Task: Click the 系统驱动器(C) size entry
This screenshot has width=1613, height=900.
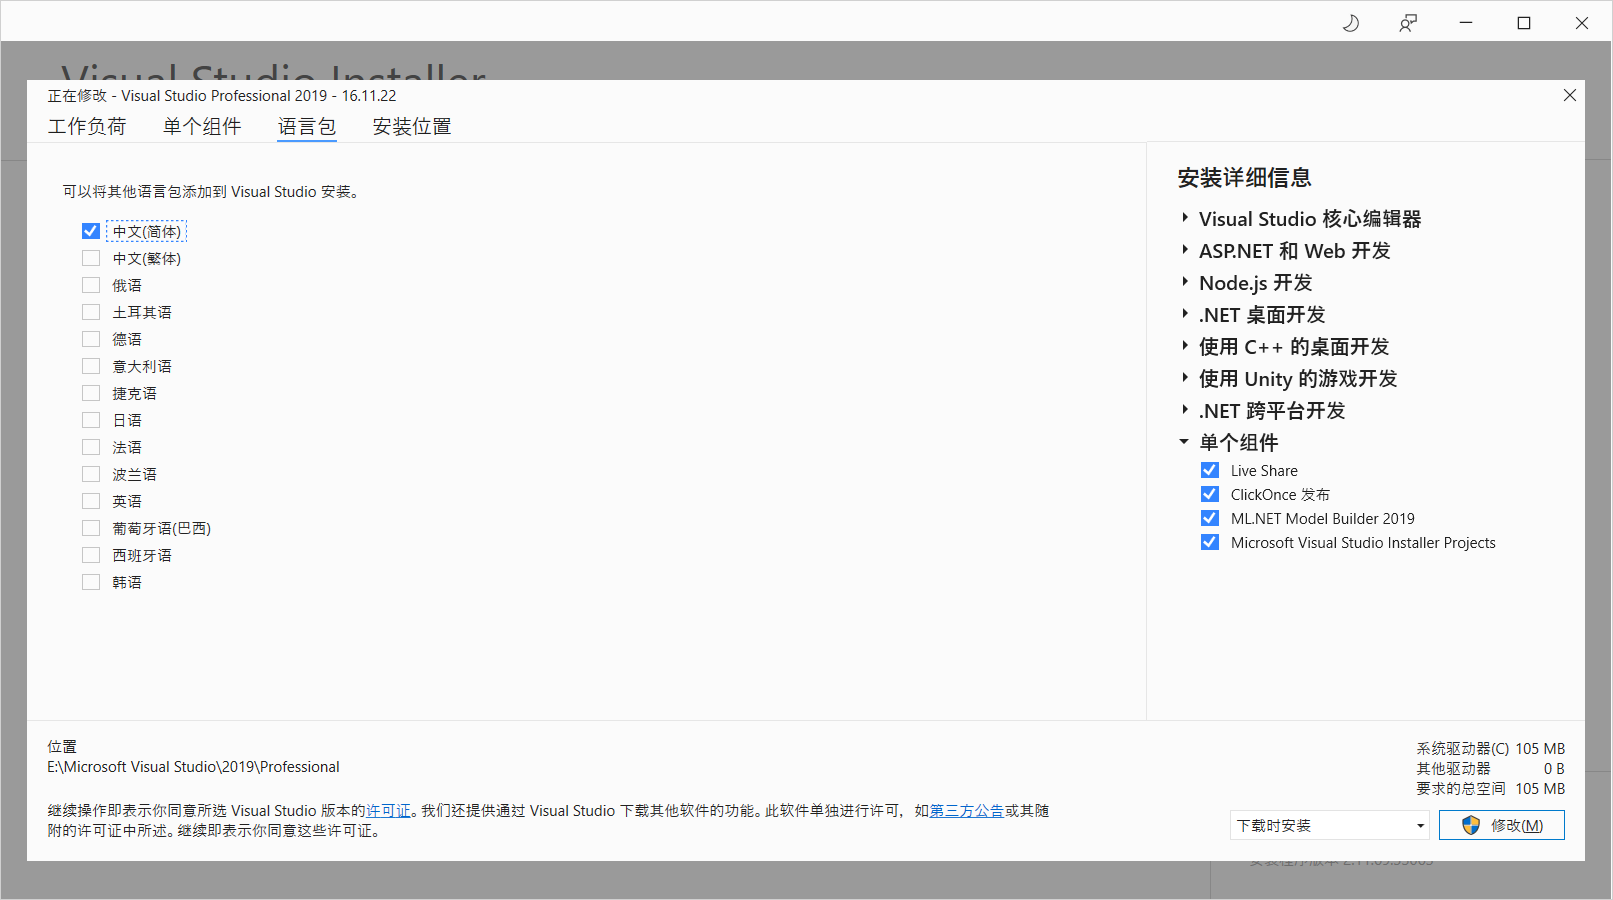Action: click(x=1490, y=749)
